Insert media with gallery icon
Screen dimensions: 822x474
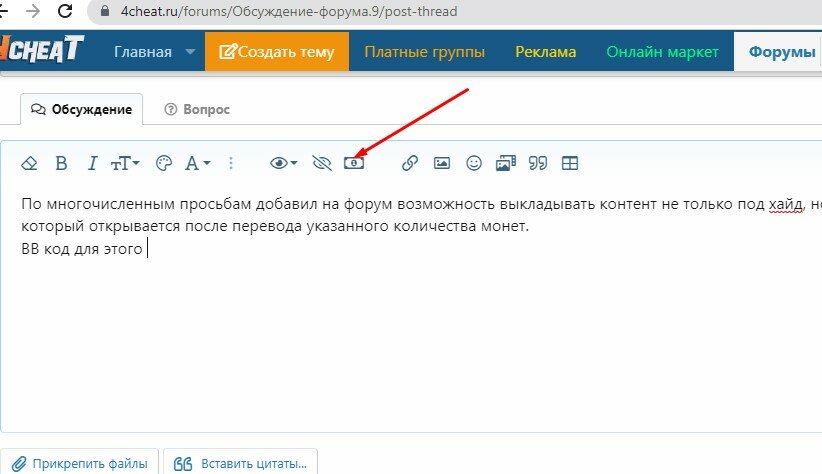click(506, 164)
